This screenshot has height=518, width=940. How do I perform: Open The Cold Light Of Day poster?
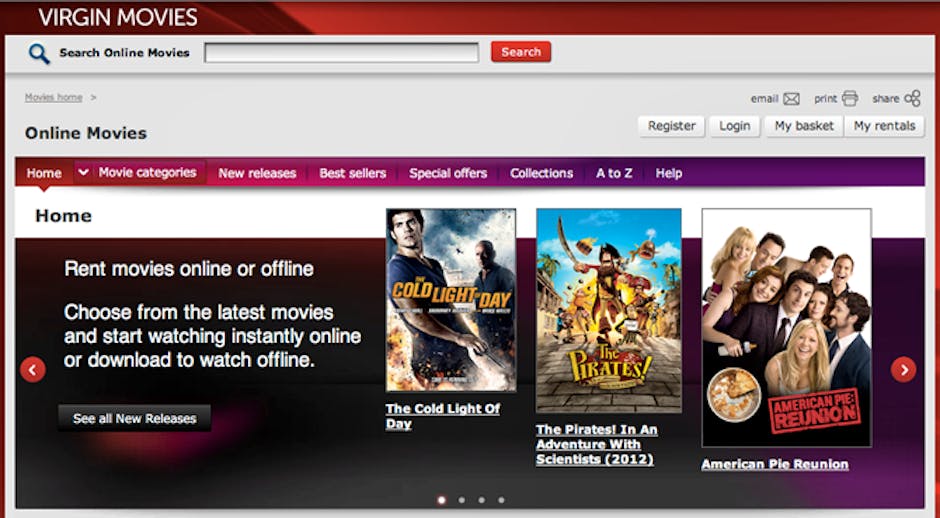click(x=451, y=299)
